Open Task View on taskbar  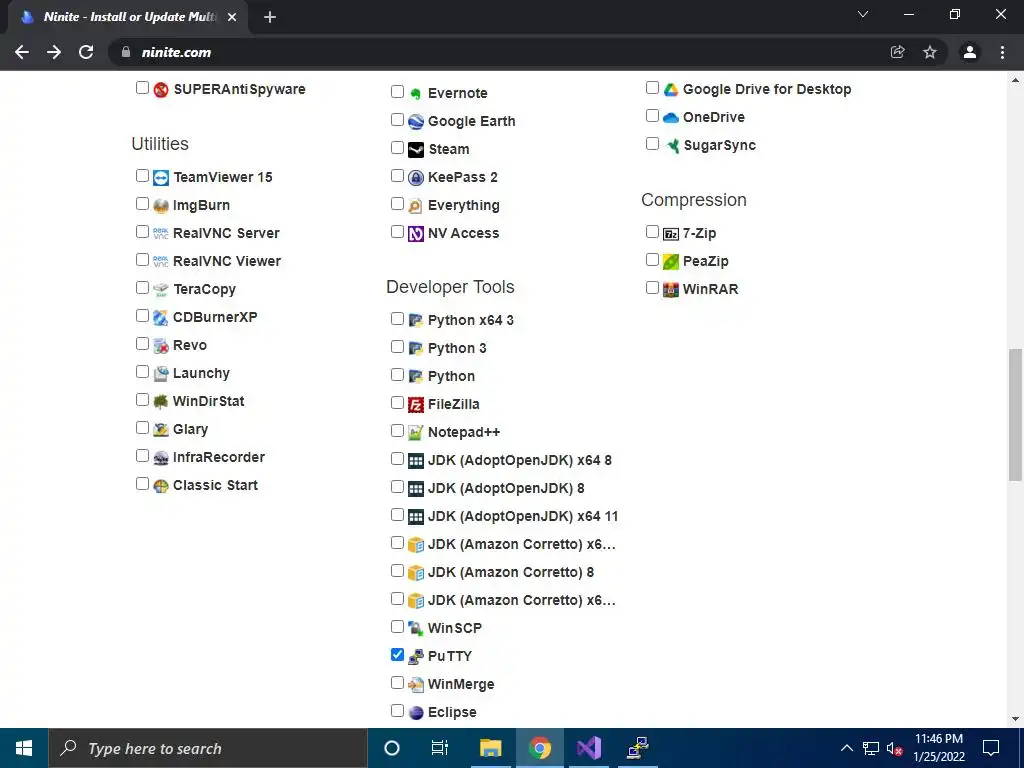click(440, 748)
